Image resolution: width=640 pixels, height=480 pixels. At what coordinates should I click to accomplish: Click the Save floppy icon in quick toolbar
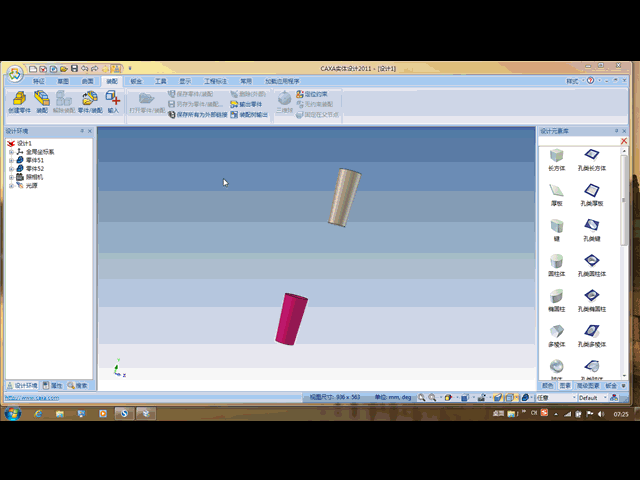click(74, 69)
